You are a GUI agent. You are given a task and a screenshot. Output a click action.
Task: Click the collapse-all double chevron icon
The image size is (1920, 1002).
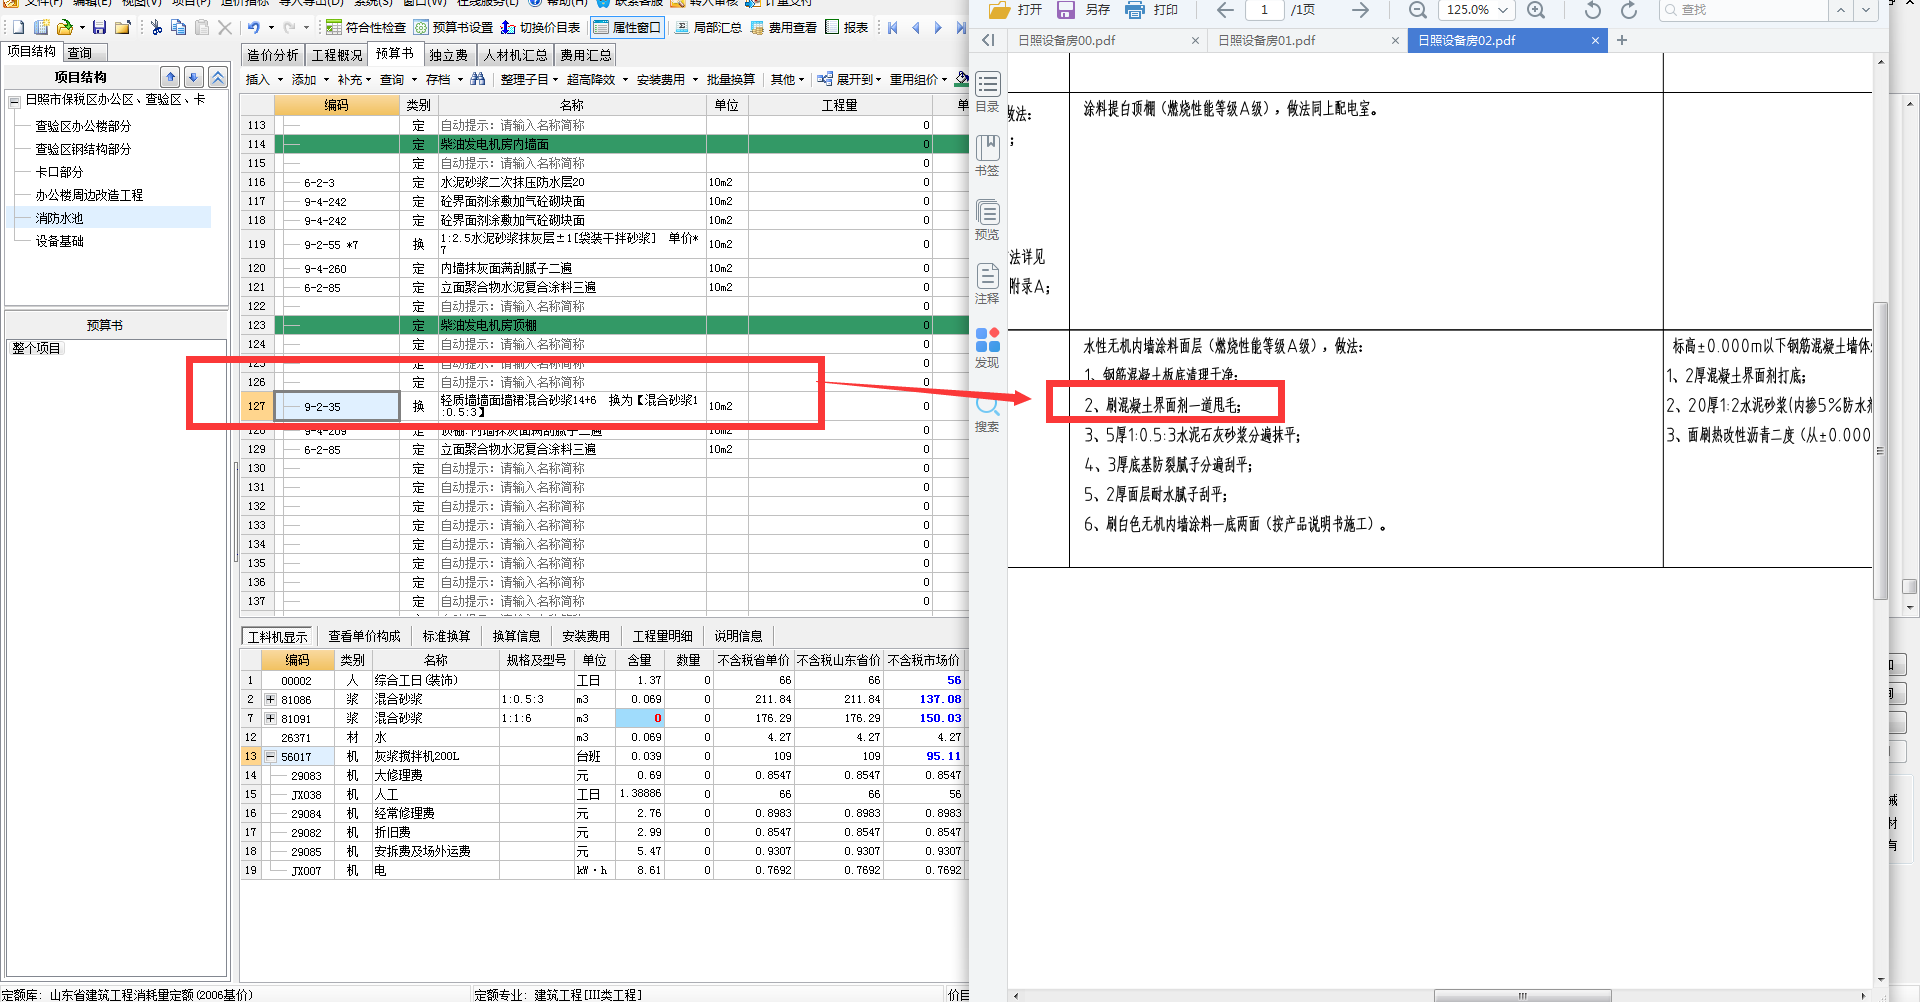[218, 77]
